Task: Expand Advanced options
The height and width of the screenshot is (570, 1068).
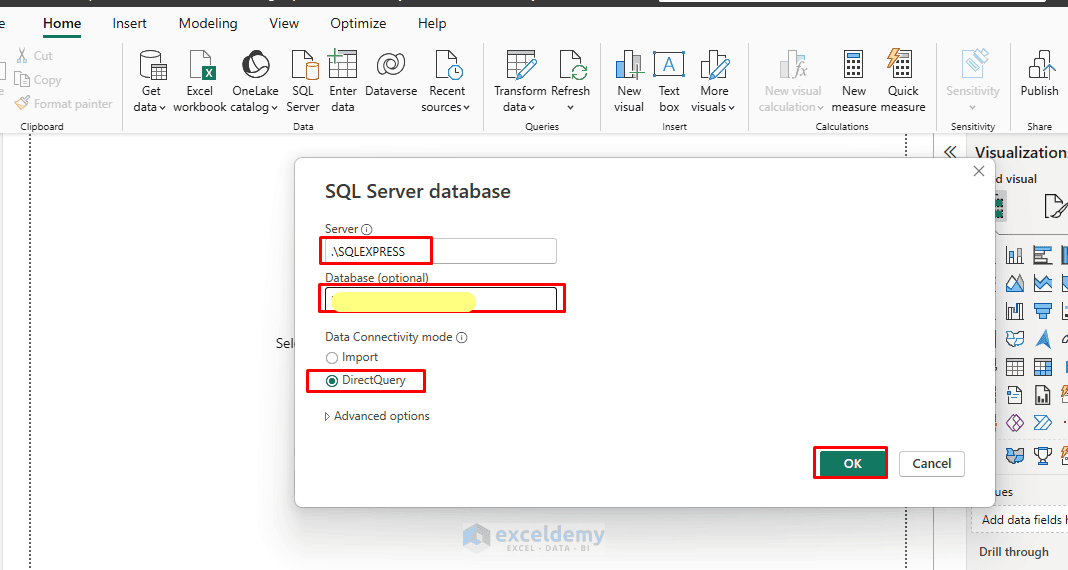Action: point(377,416)
